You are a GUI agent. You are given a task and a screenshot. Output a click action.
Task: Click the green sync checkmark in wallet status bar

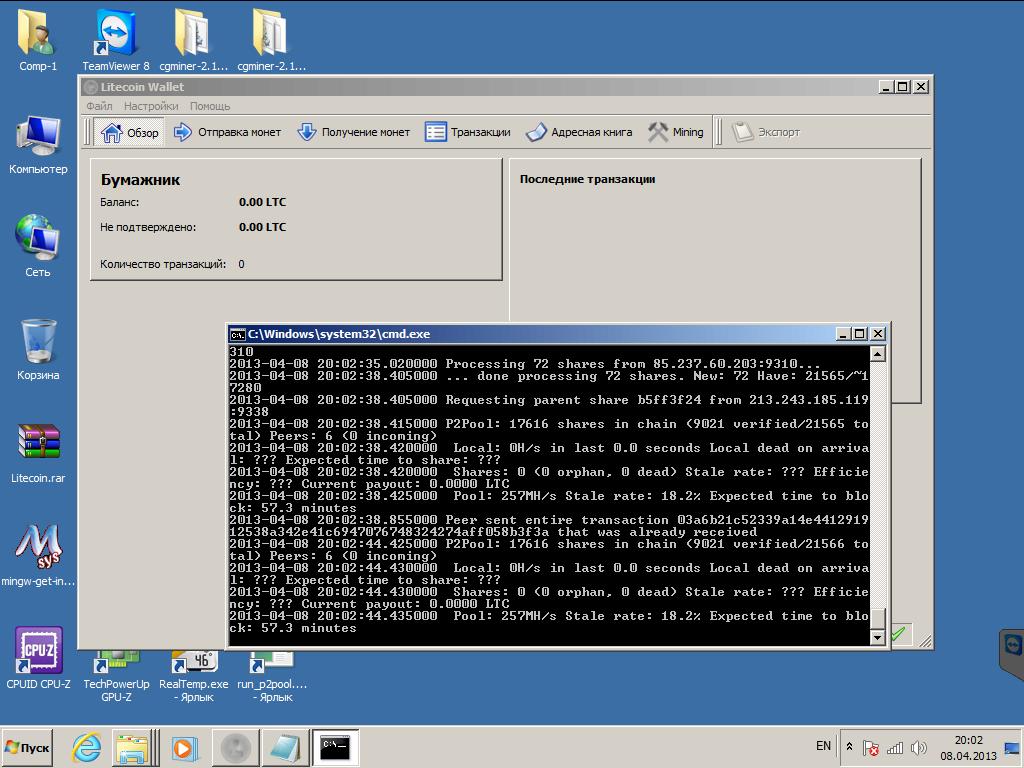(899, 633)
